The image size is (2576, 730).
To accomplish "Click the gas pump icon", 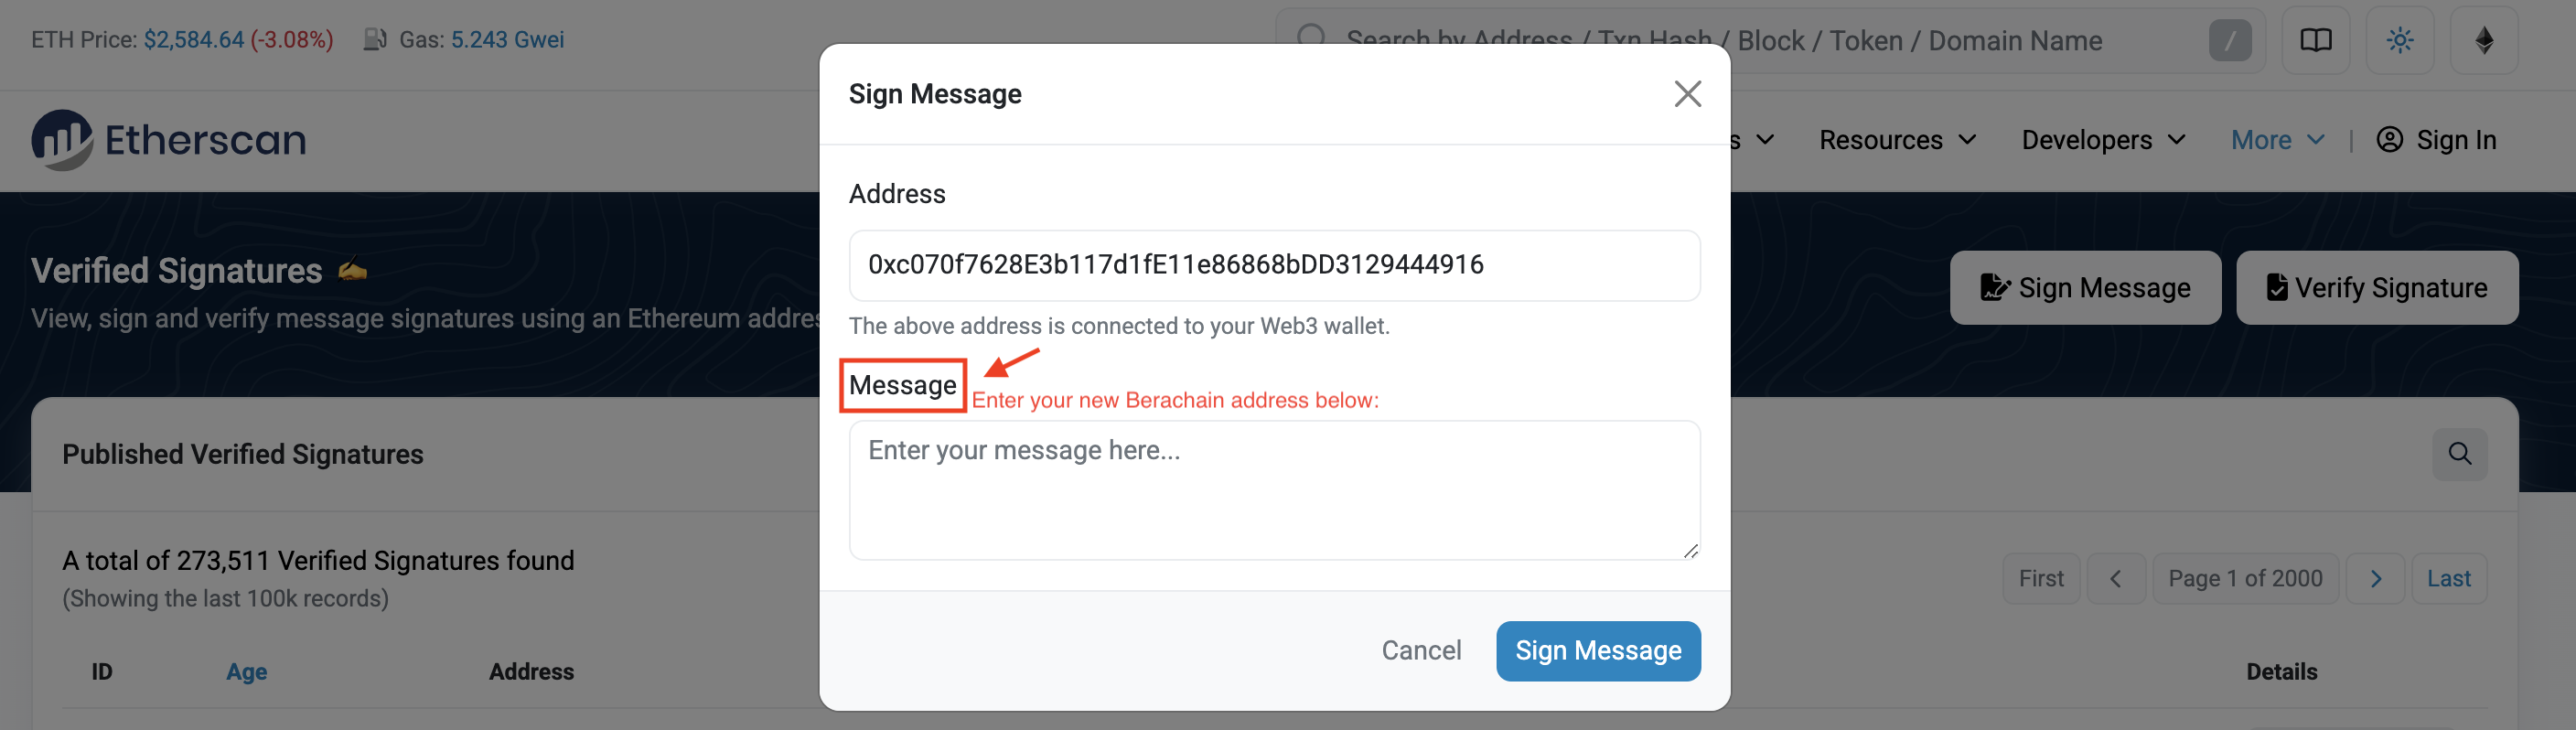I will point(375,40).
